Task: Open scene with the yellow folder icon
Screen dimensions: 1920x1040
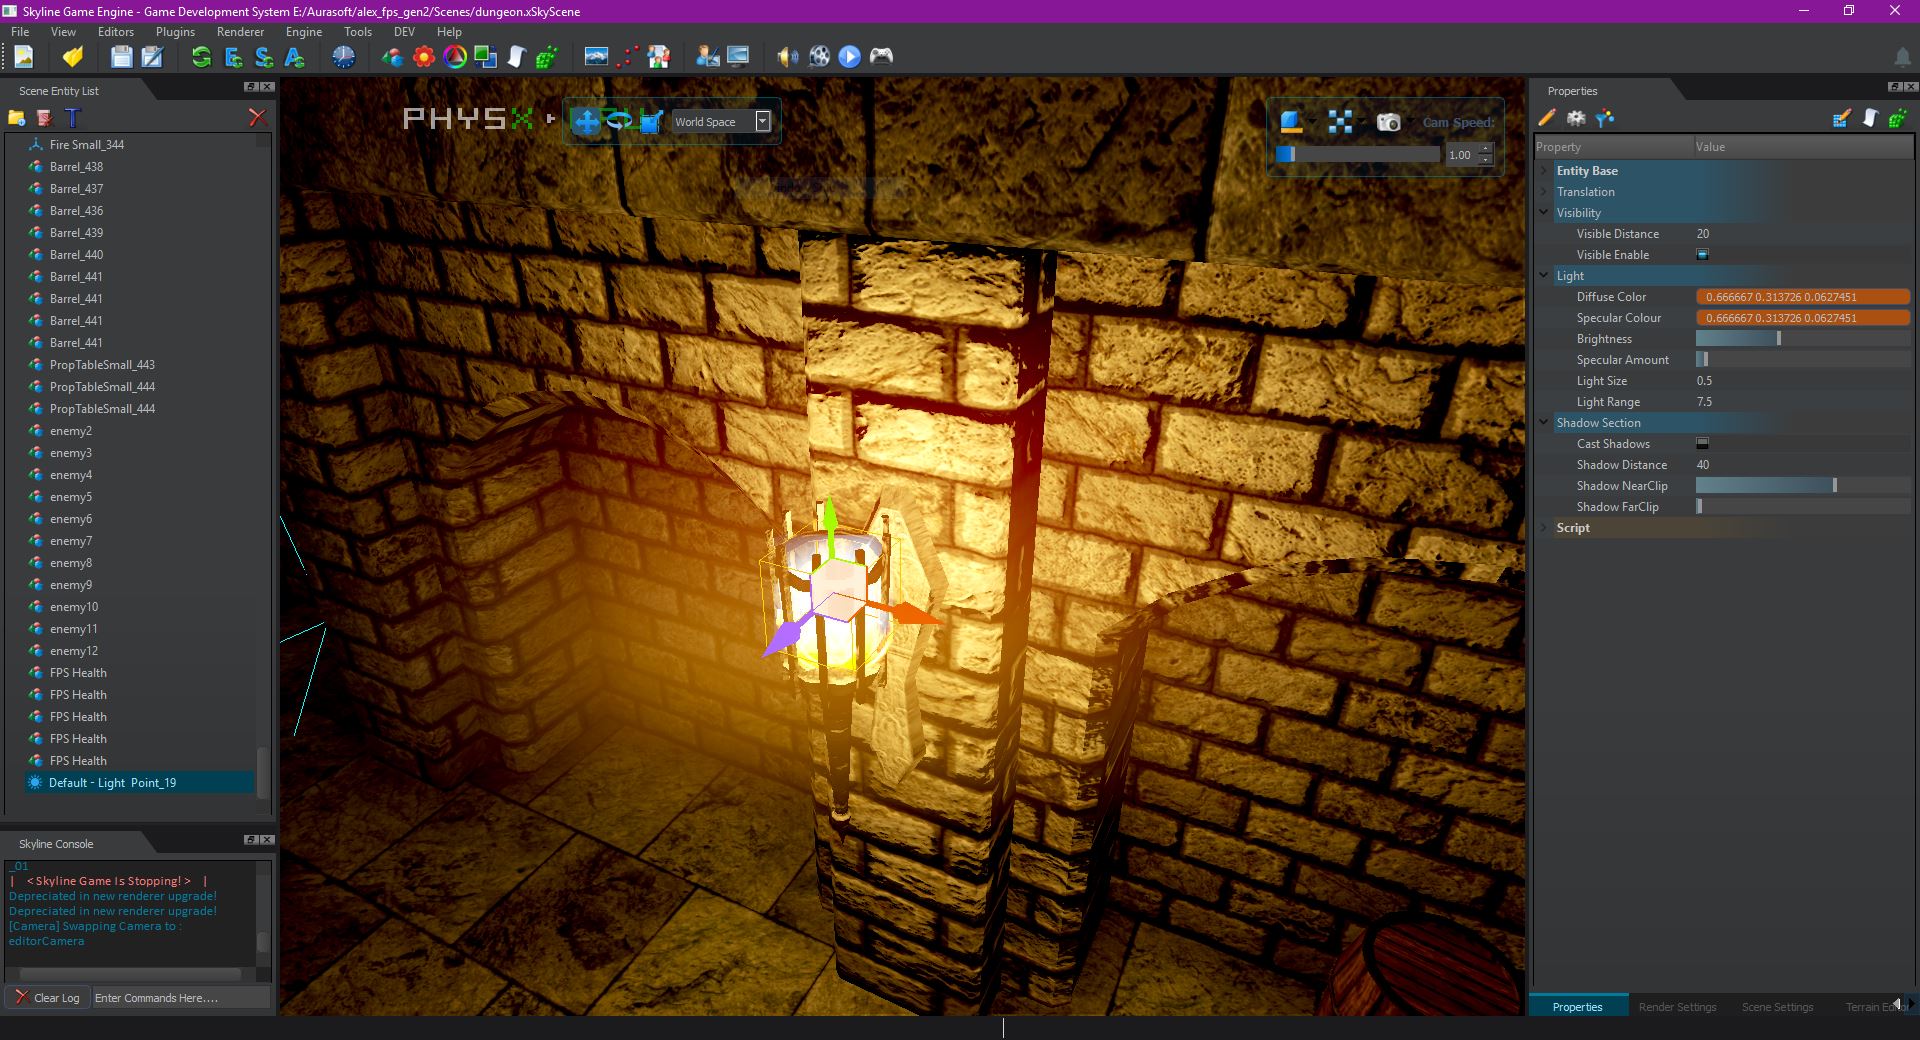Action: coord(72,57)
